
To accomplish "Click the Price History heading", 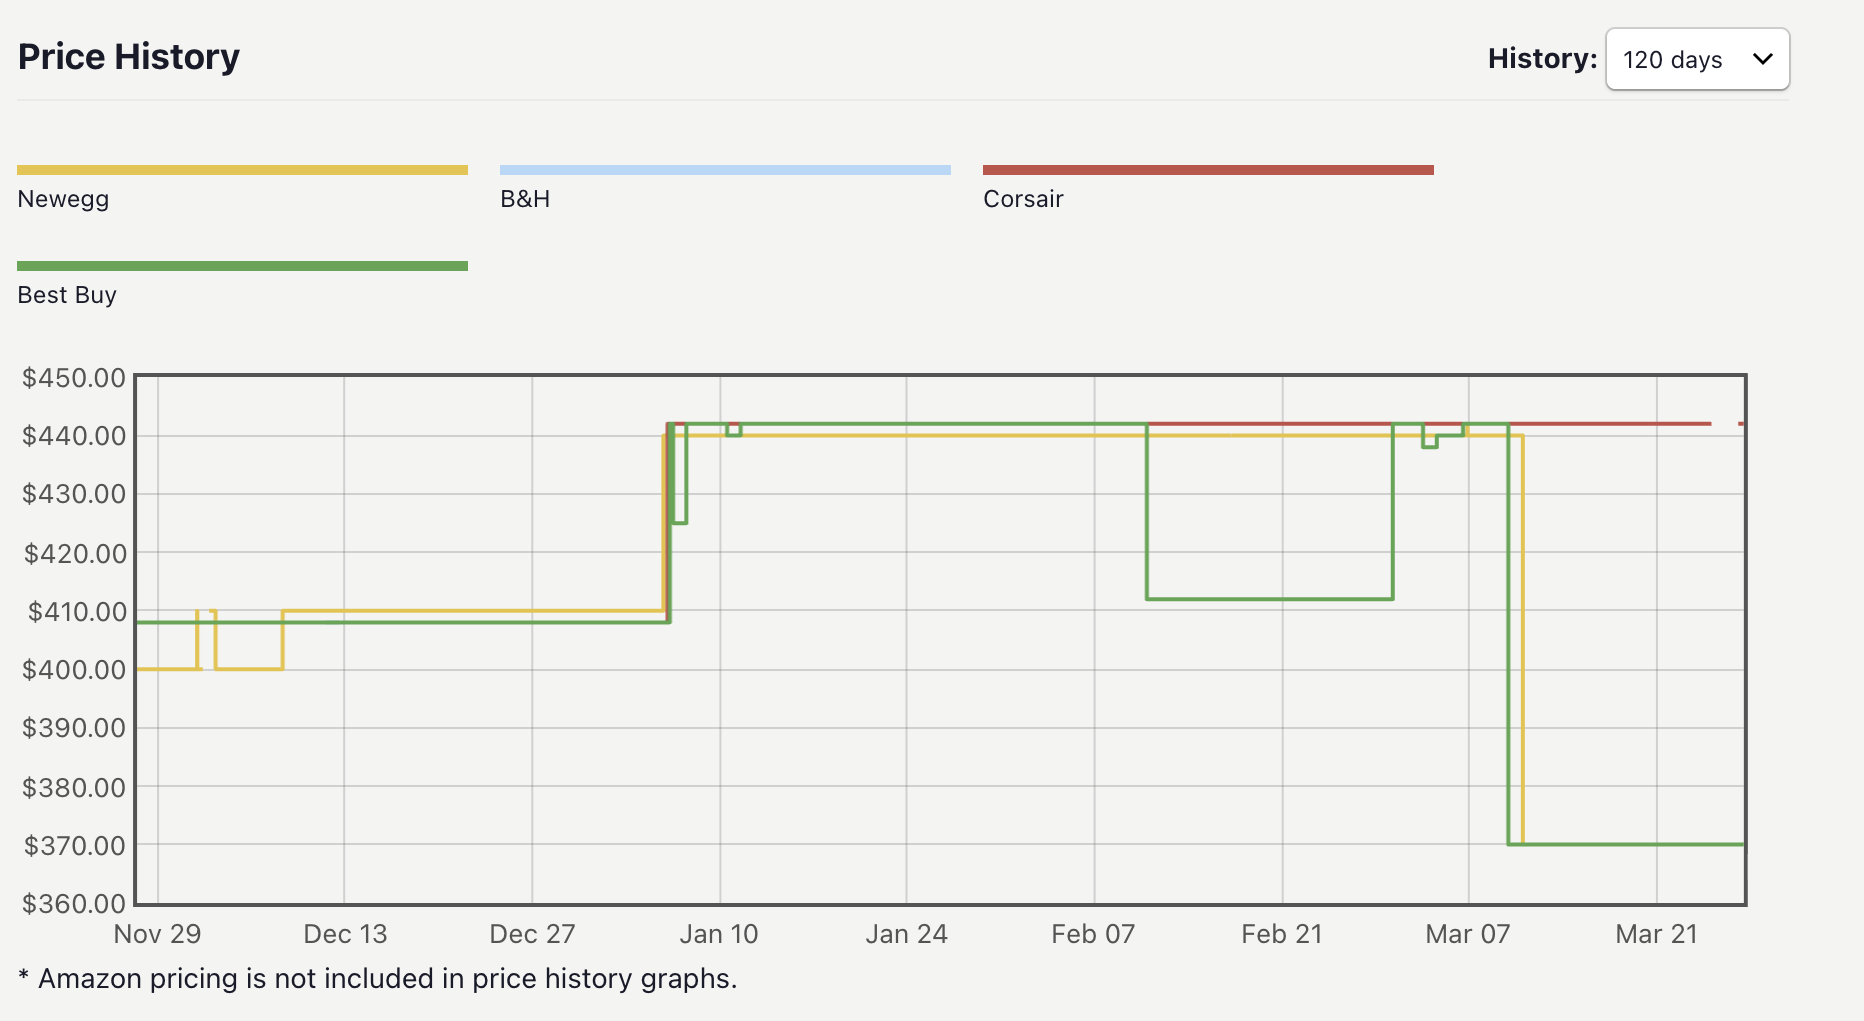I will (129, 57).
